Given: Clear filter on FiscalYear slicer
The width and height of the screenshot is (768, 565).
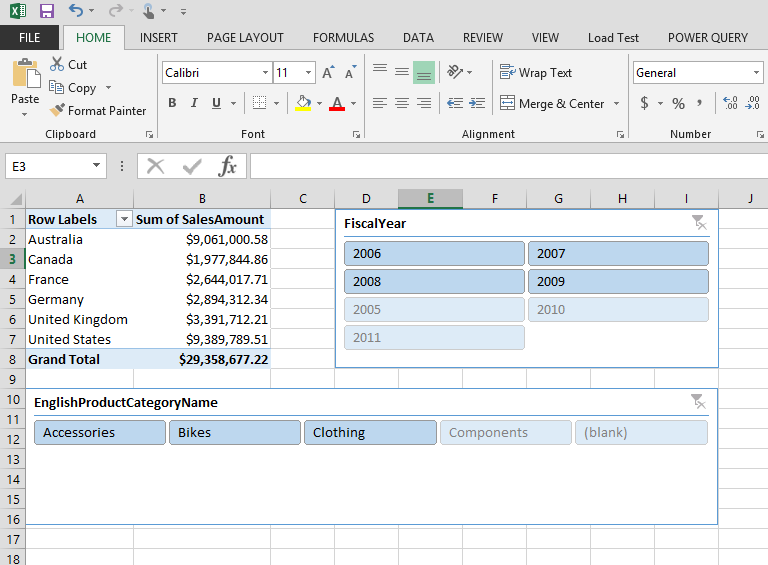Looking at the screenshot, I should click(x=698, y=223).
